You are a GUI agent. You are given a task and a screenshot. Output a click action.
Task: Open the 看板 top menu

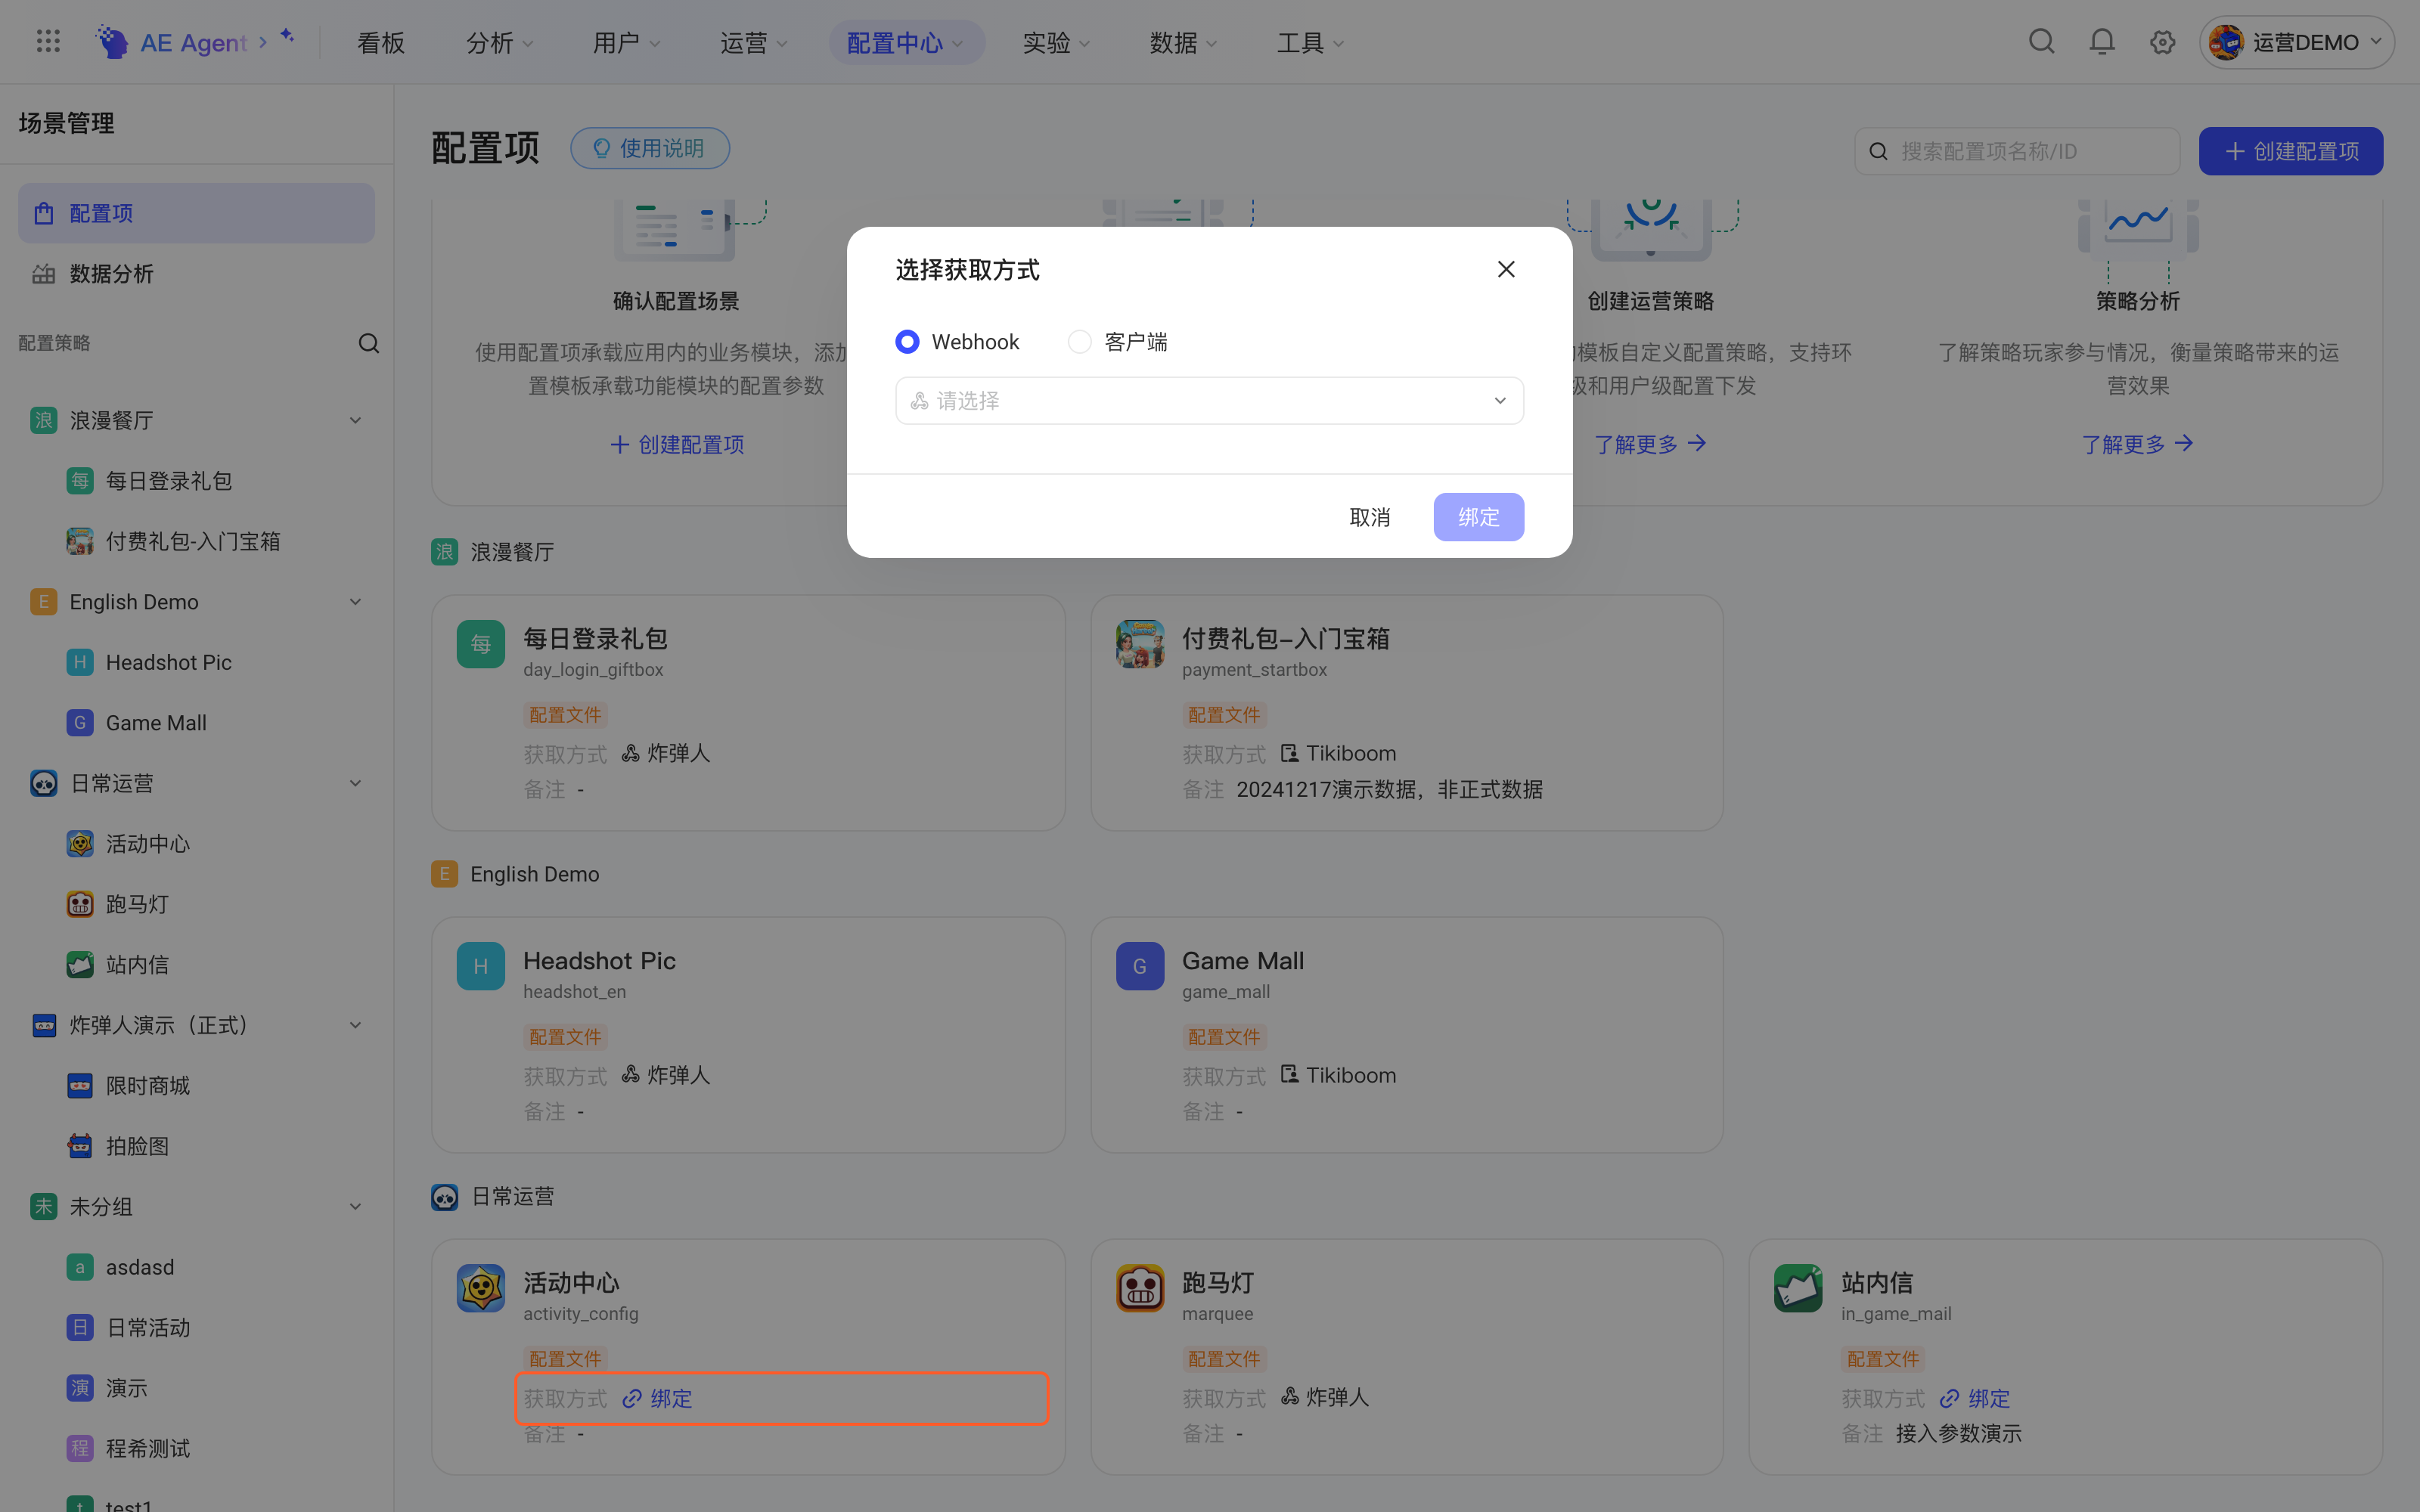[381, 42]
